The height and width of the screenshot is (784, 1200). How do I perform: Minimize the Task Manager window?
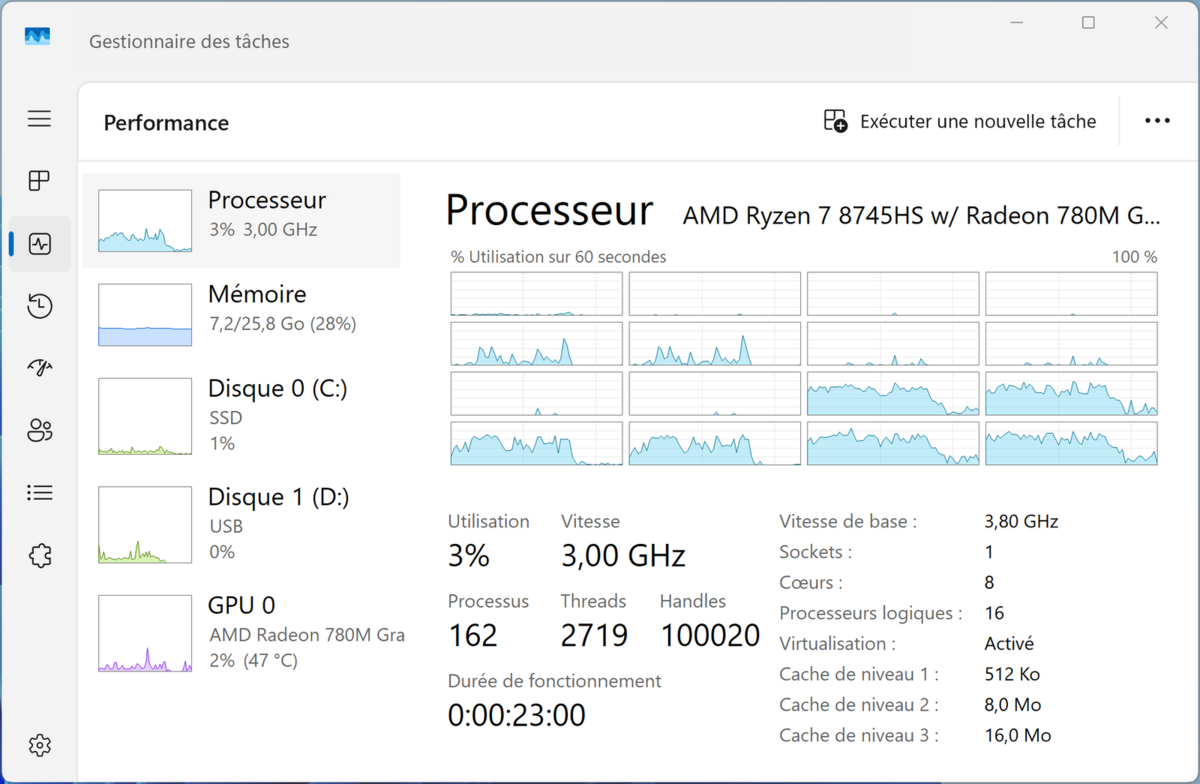[x=1016, y=23]
